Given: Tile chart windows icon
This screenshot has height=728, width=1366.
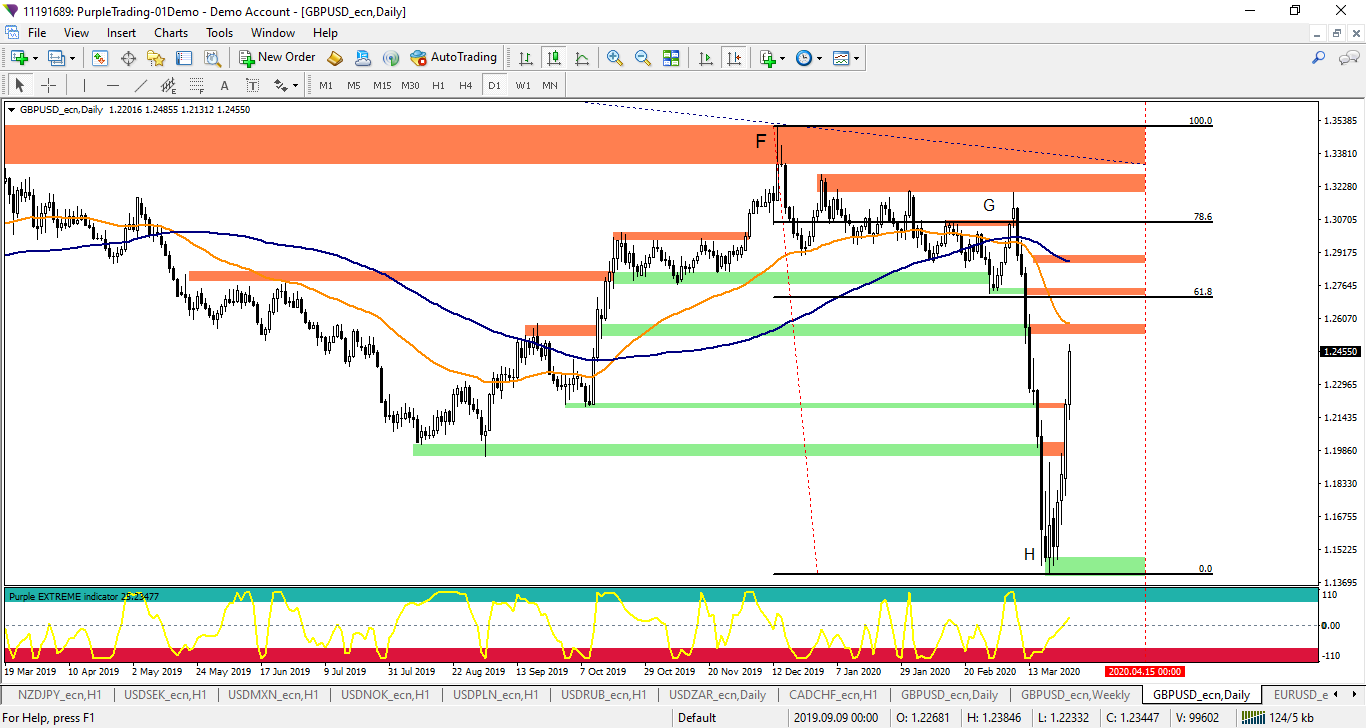Looking at the screenshot, I should [x=671, y=58].
